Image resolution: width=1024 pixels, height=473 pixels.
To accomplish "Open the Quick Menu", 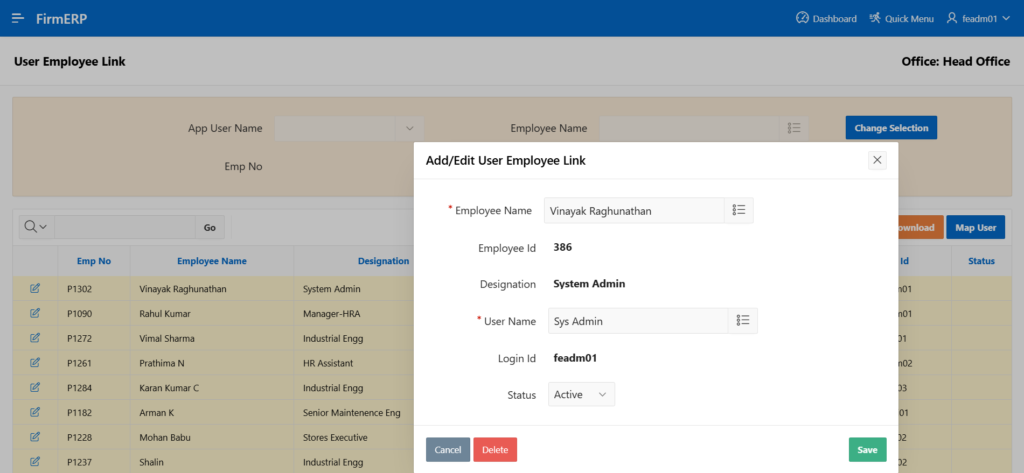I will point(902,18).
